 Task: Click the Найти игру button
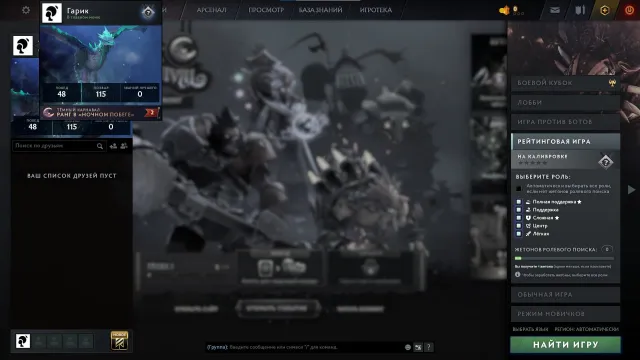(x=565, y=345)
